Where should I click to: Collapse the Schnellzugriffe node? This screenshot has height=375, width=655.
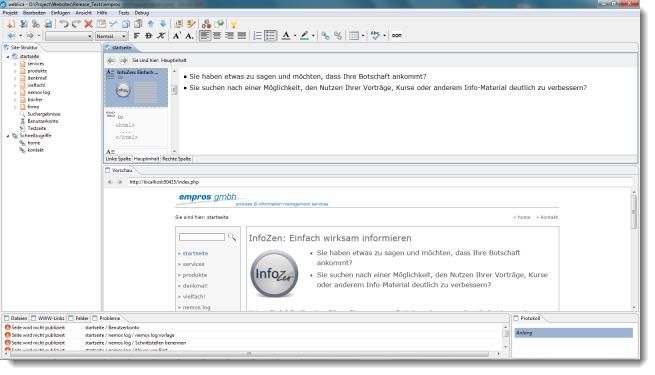click(8, 136)
